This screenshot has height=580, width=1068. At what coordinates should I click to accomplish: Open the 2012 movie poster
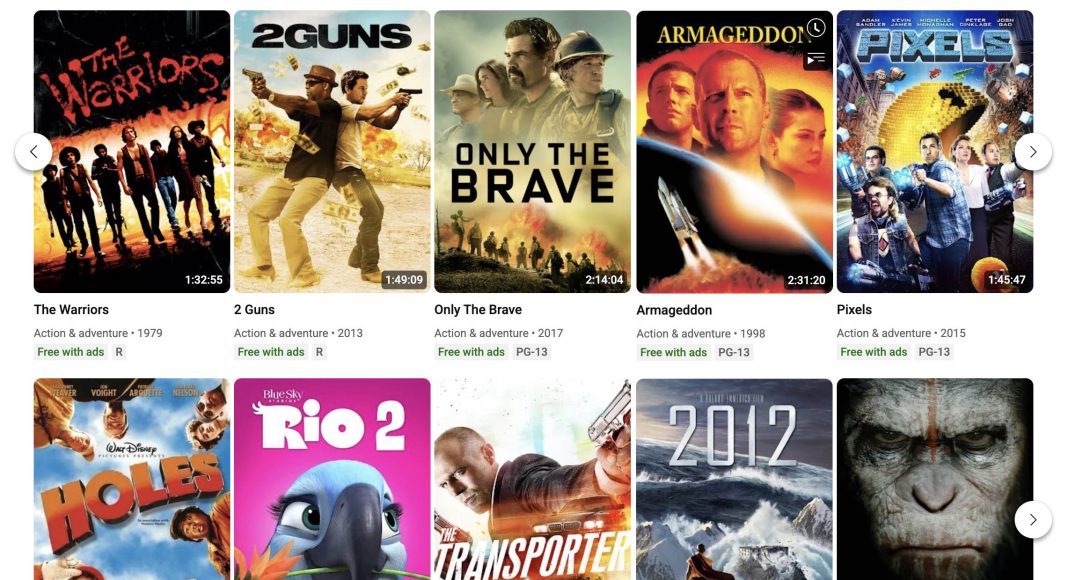coord(734,479)
